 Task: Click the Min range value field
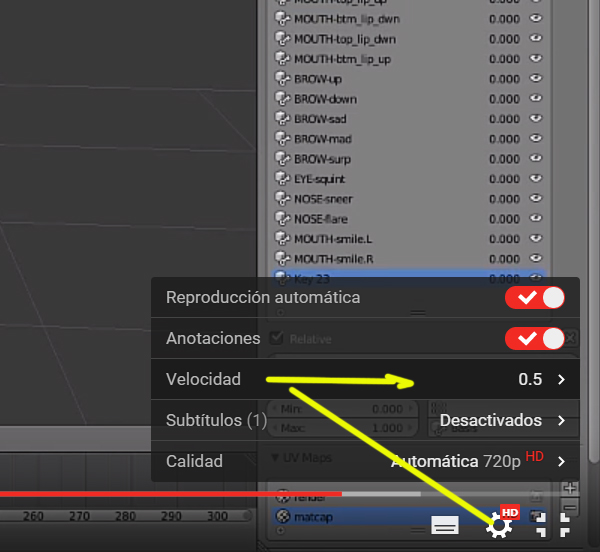pos(344,409)
